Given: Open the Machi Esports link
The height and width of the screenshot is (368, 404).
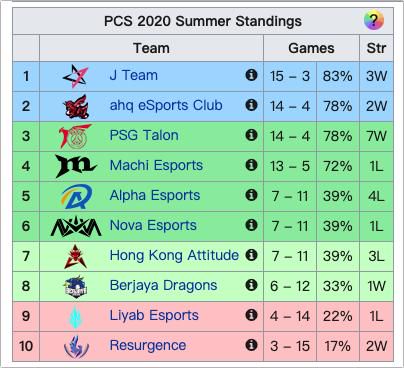Looking at the screenshot, I should tap(156, 165).
